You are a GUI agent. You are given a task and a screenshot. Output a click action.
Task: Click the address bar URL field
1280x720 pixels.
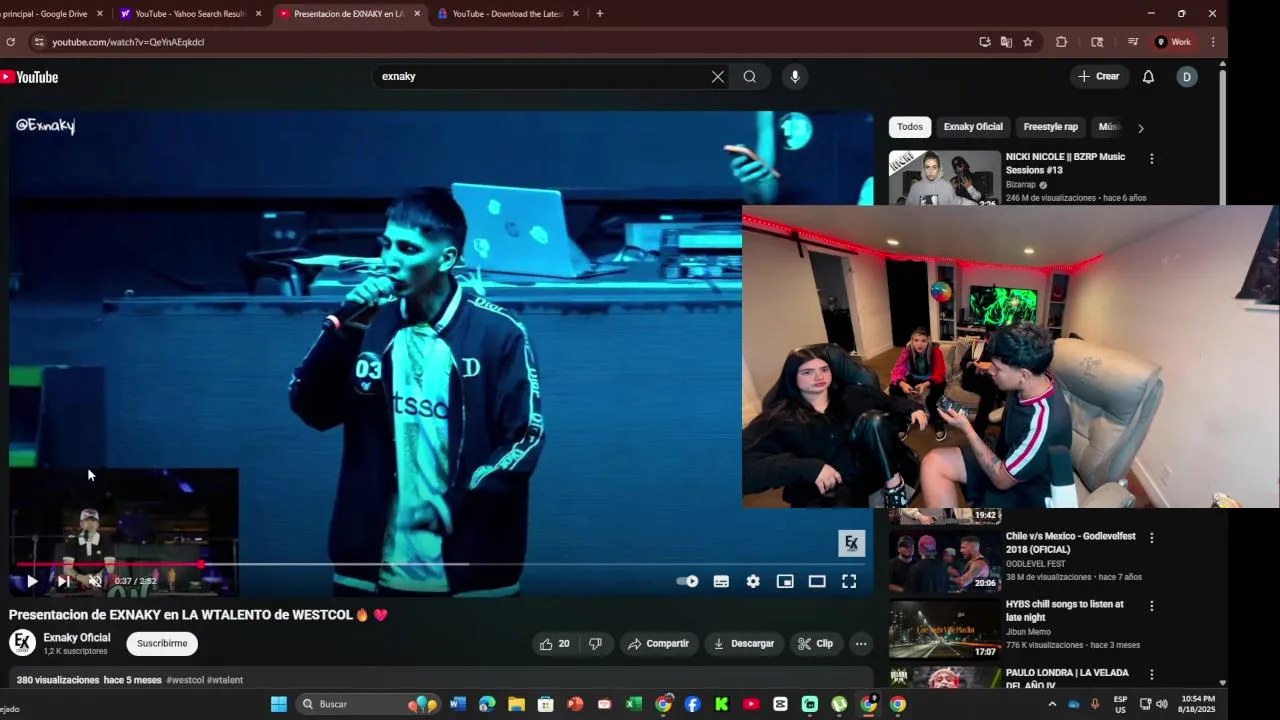coord(500,42)
